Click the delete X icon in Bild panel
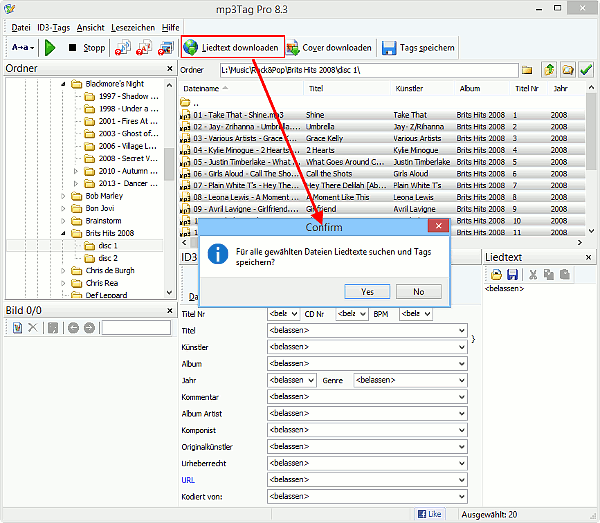Viewport: 600px width, 523px height. (x=33, y=328)
